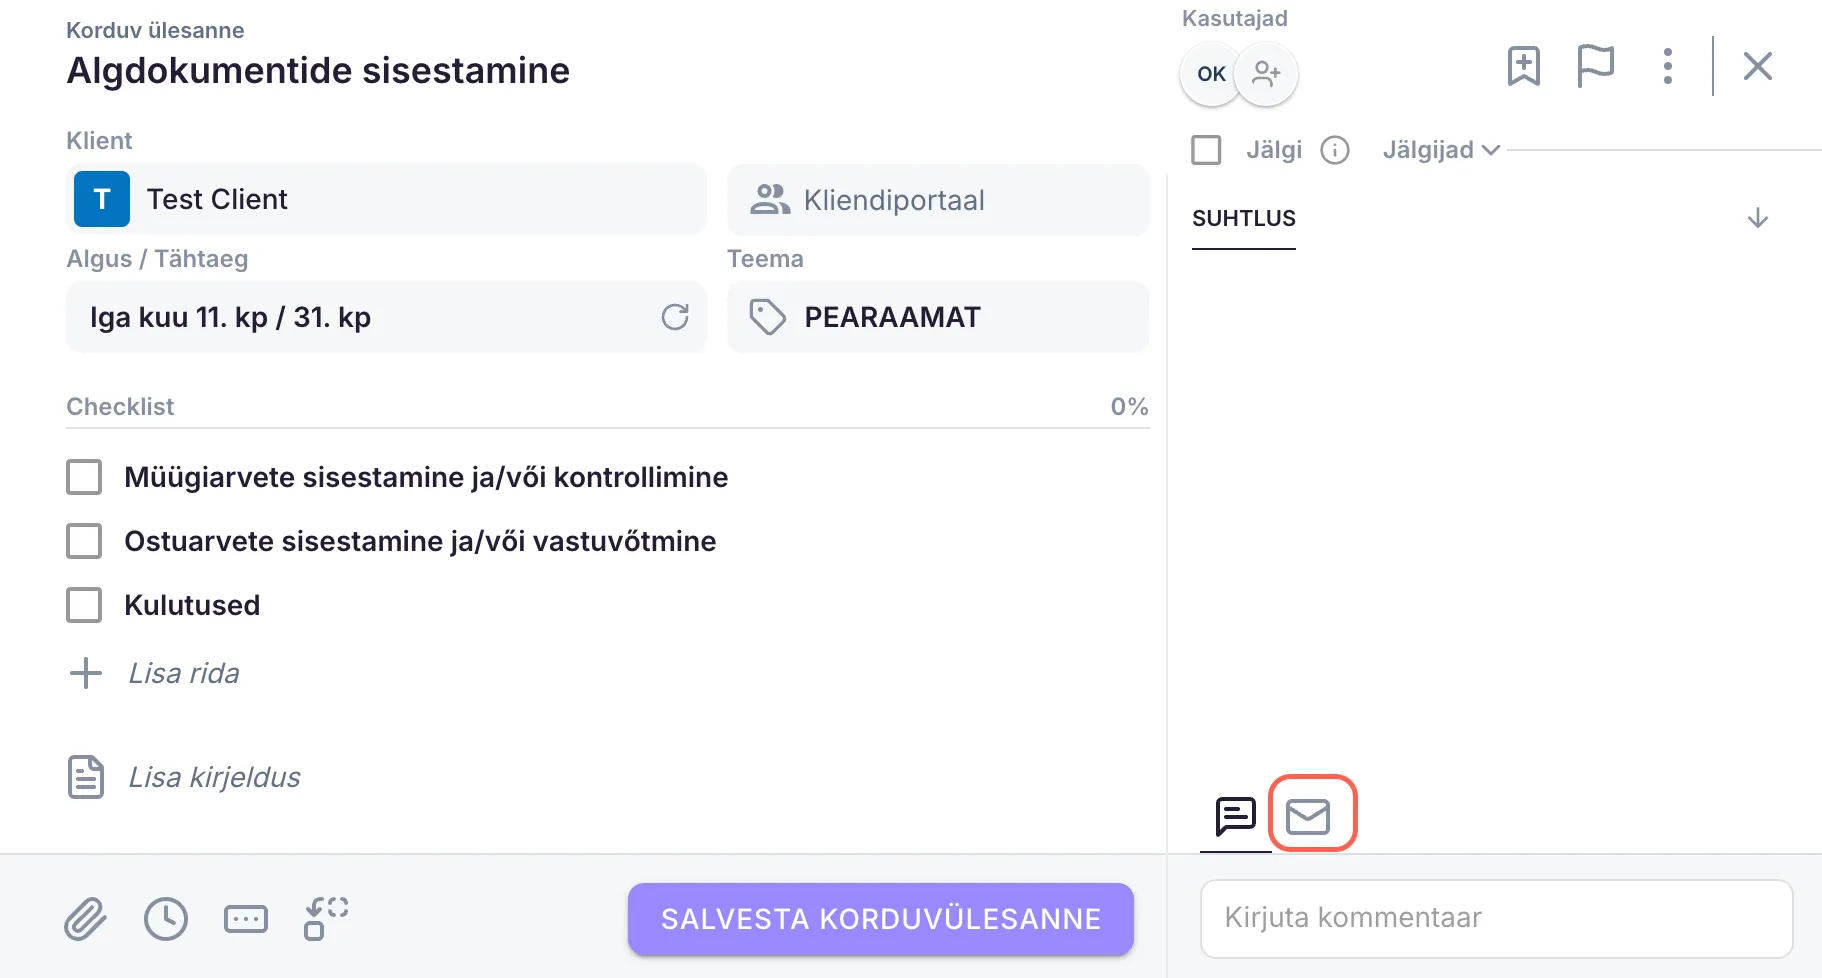Click the Kirjuta kommentaar input field
Screen dimensions: 1822x978
1496,918
